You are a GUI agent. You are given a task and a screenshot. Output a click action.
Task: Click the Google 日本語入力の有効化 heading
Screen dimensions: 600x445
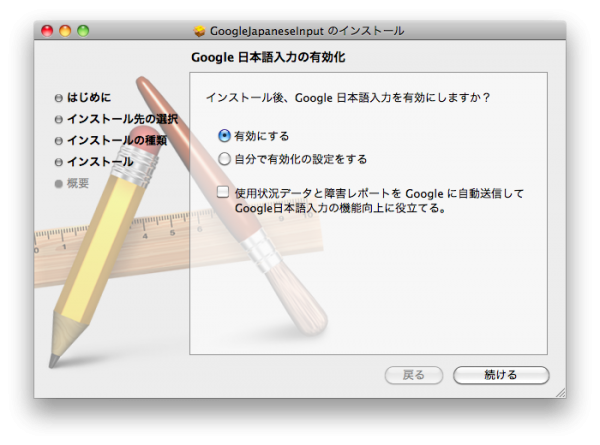pyautogui.click(x=268, y=57)
